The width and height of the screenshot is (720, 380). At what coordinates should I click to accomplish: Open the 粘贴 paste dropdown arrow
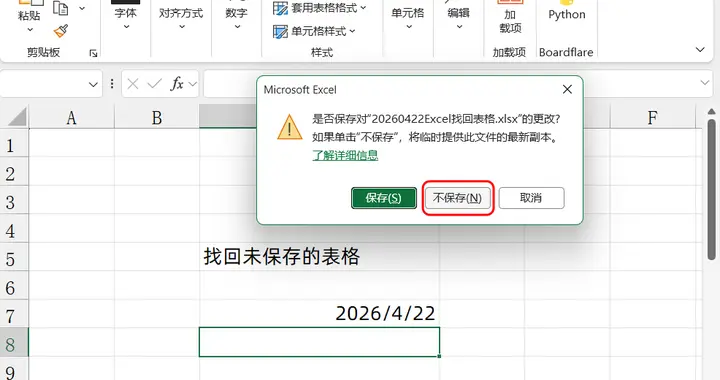tap(30, 30)
